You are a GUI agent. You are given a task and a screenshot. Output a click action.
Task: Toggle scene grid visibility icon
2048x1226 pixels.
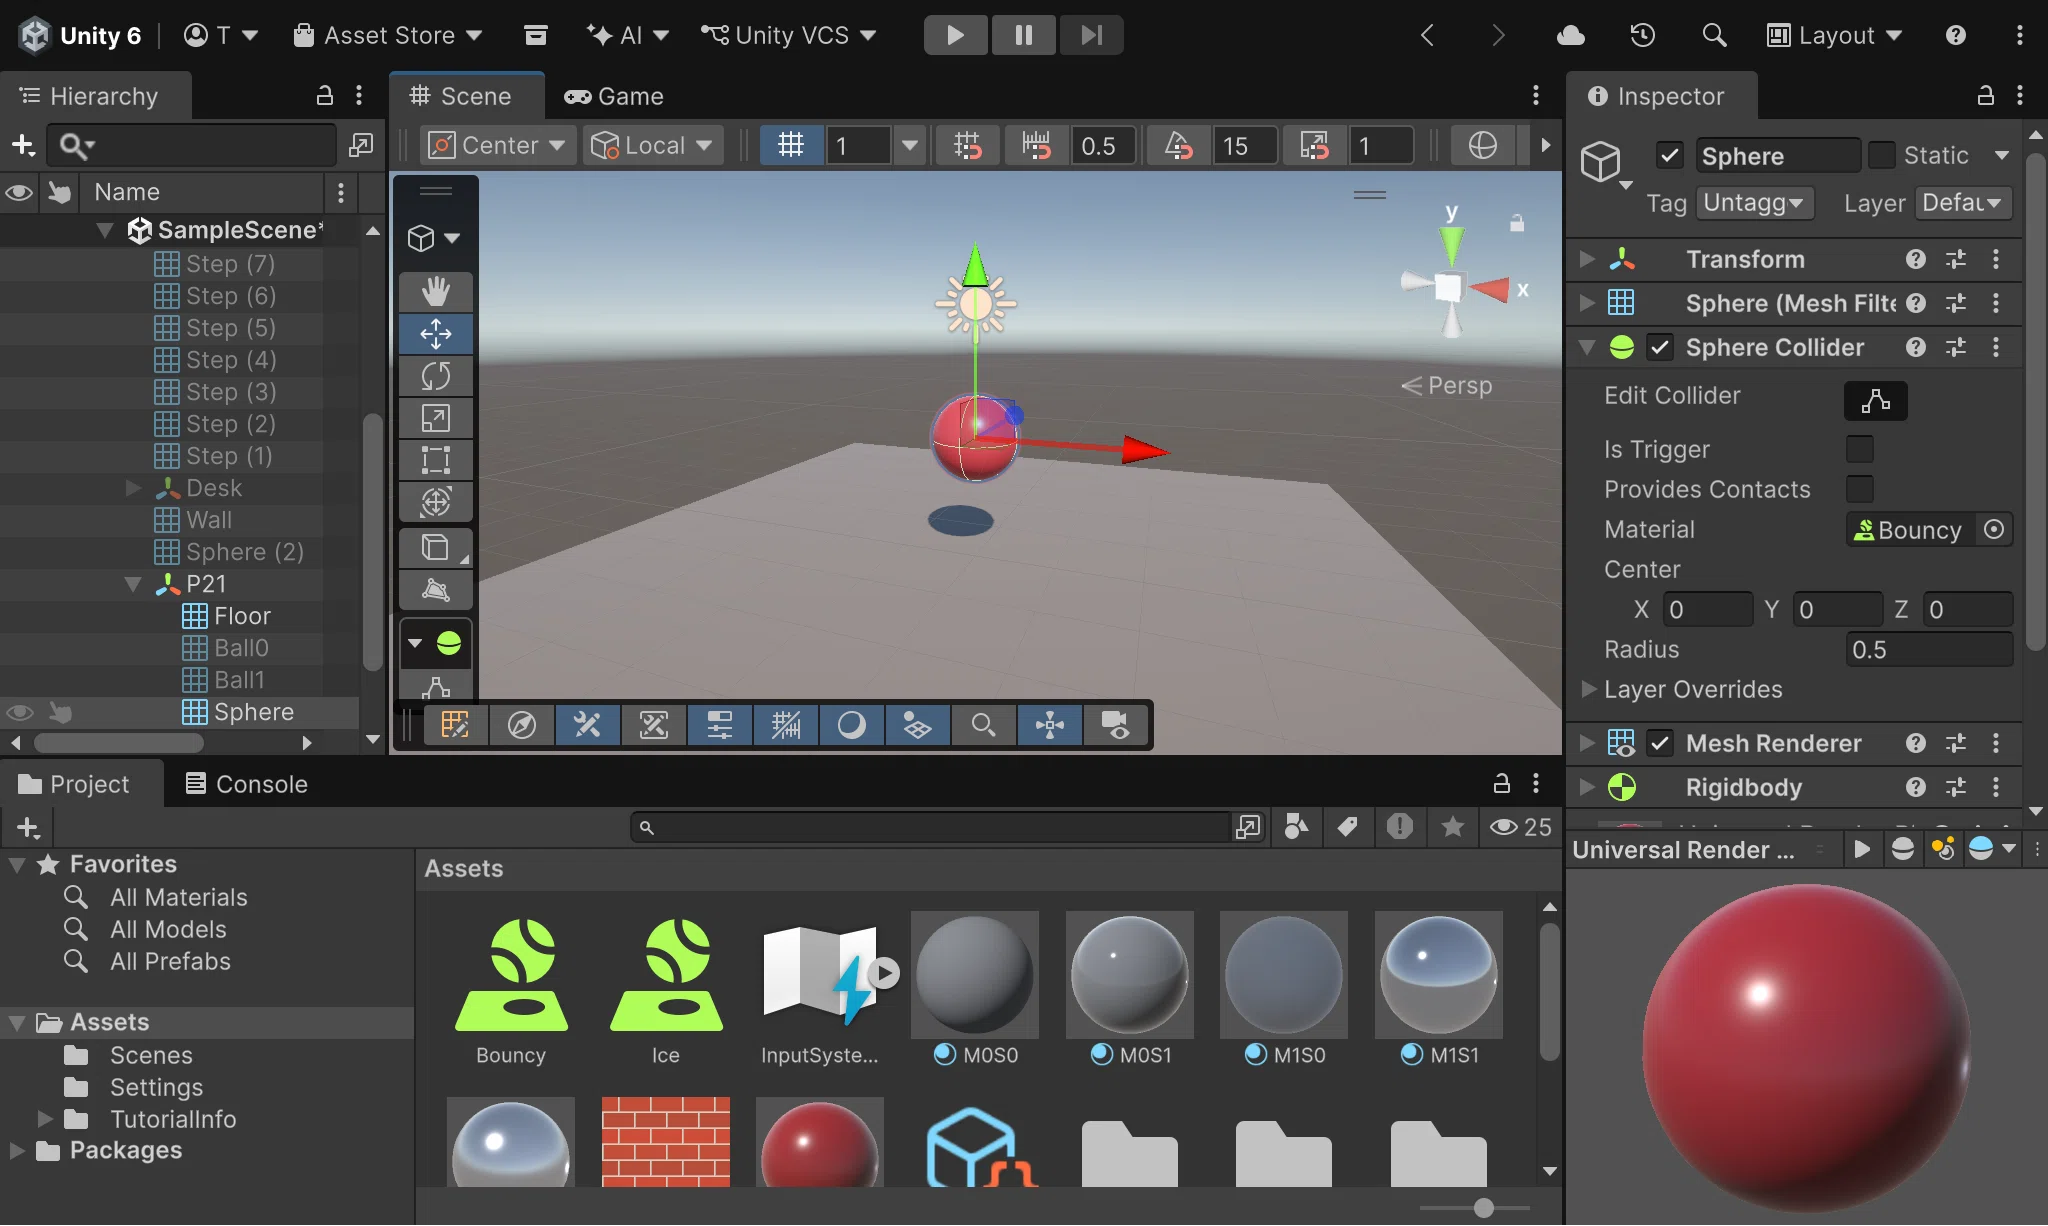tap(791, 146)
